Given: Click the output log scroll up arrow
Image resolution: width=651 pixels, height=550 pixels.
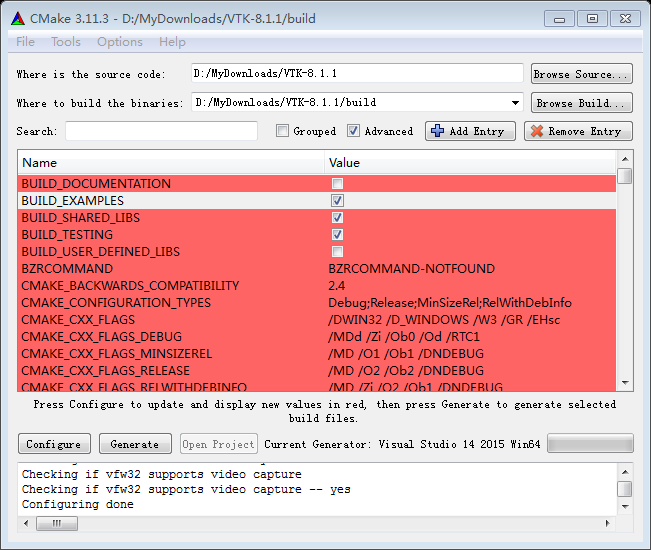Looking at the screenshot, I should pos(625,472).
